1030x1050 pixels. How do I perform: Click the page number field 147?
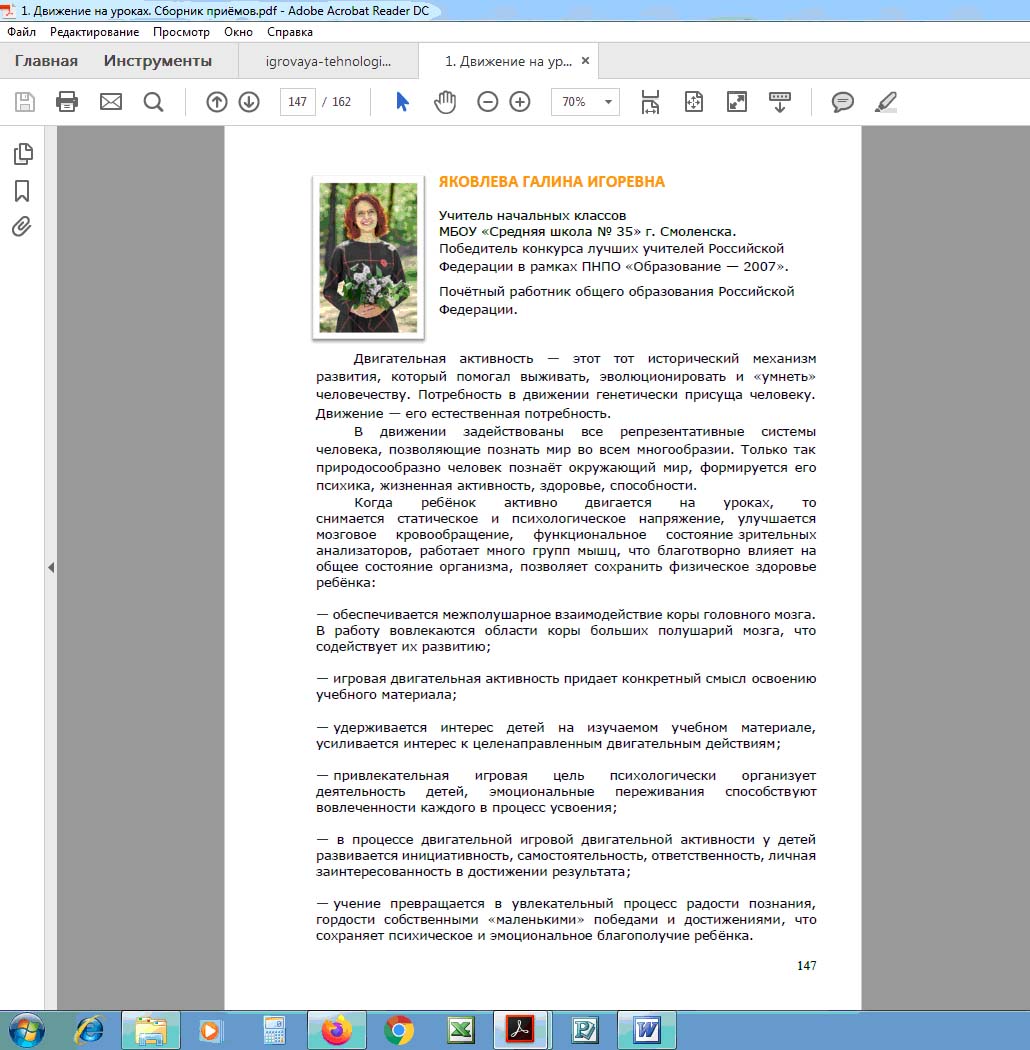297,102
